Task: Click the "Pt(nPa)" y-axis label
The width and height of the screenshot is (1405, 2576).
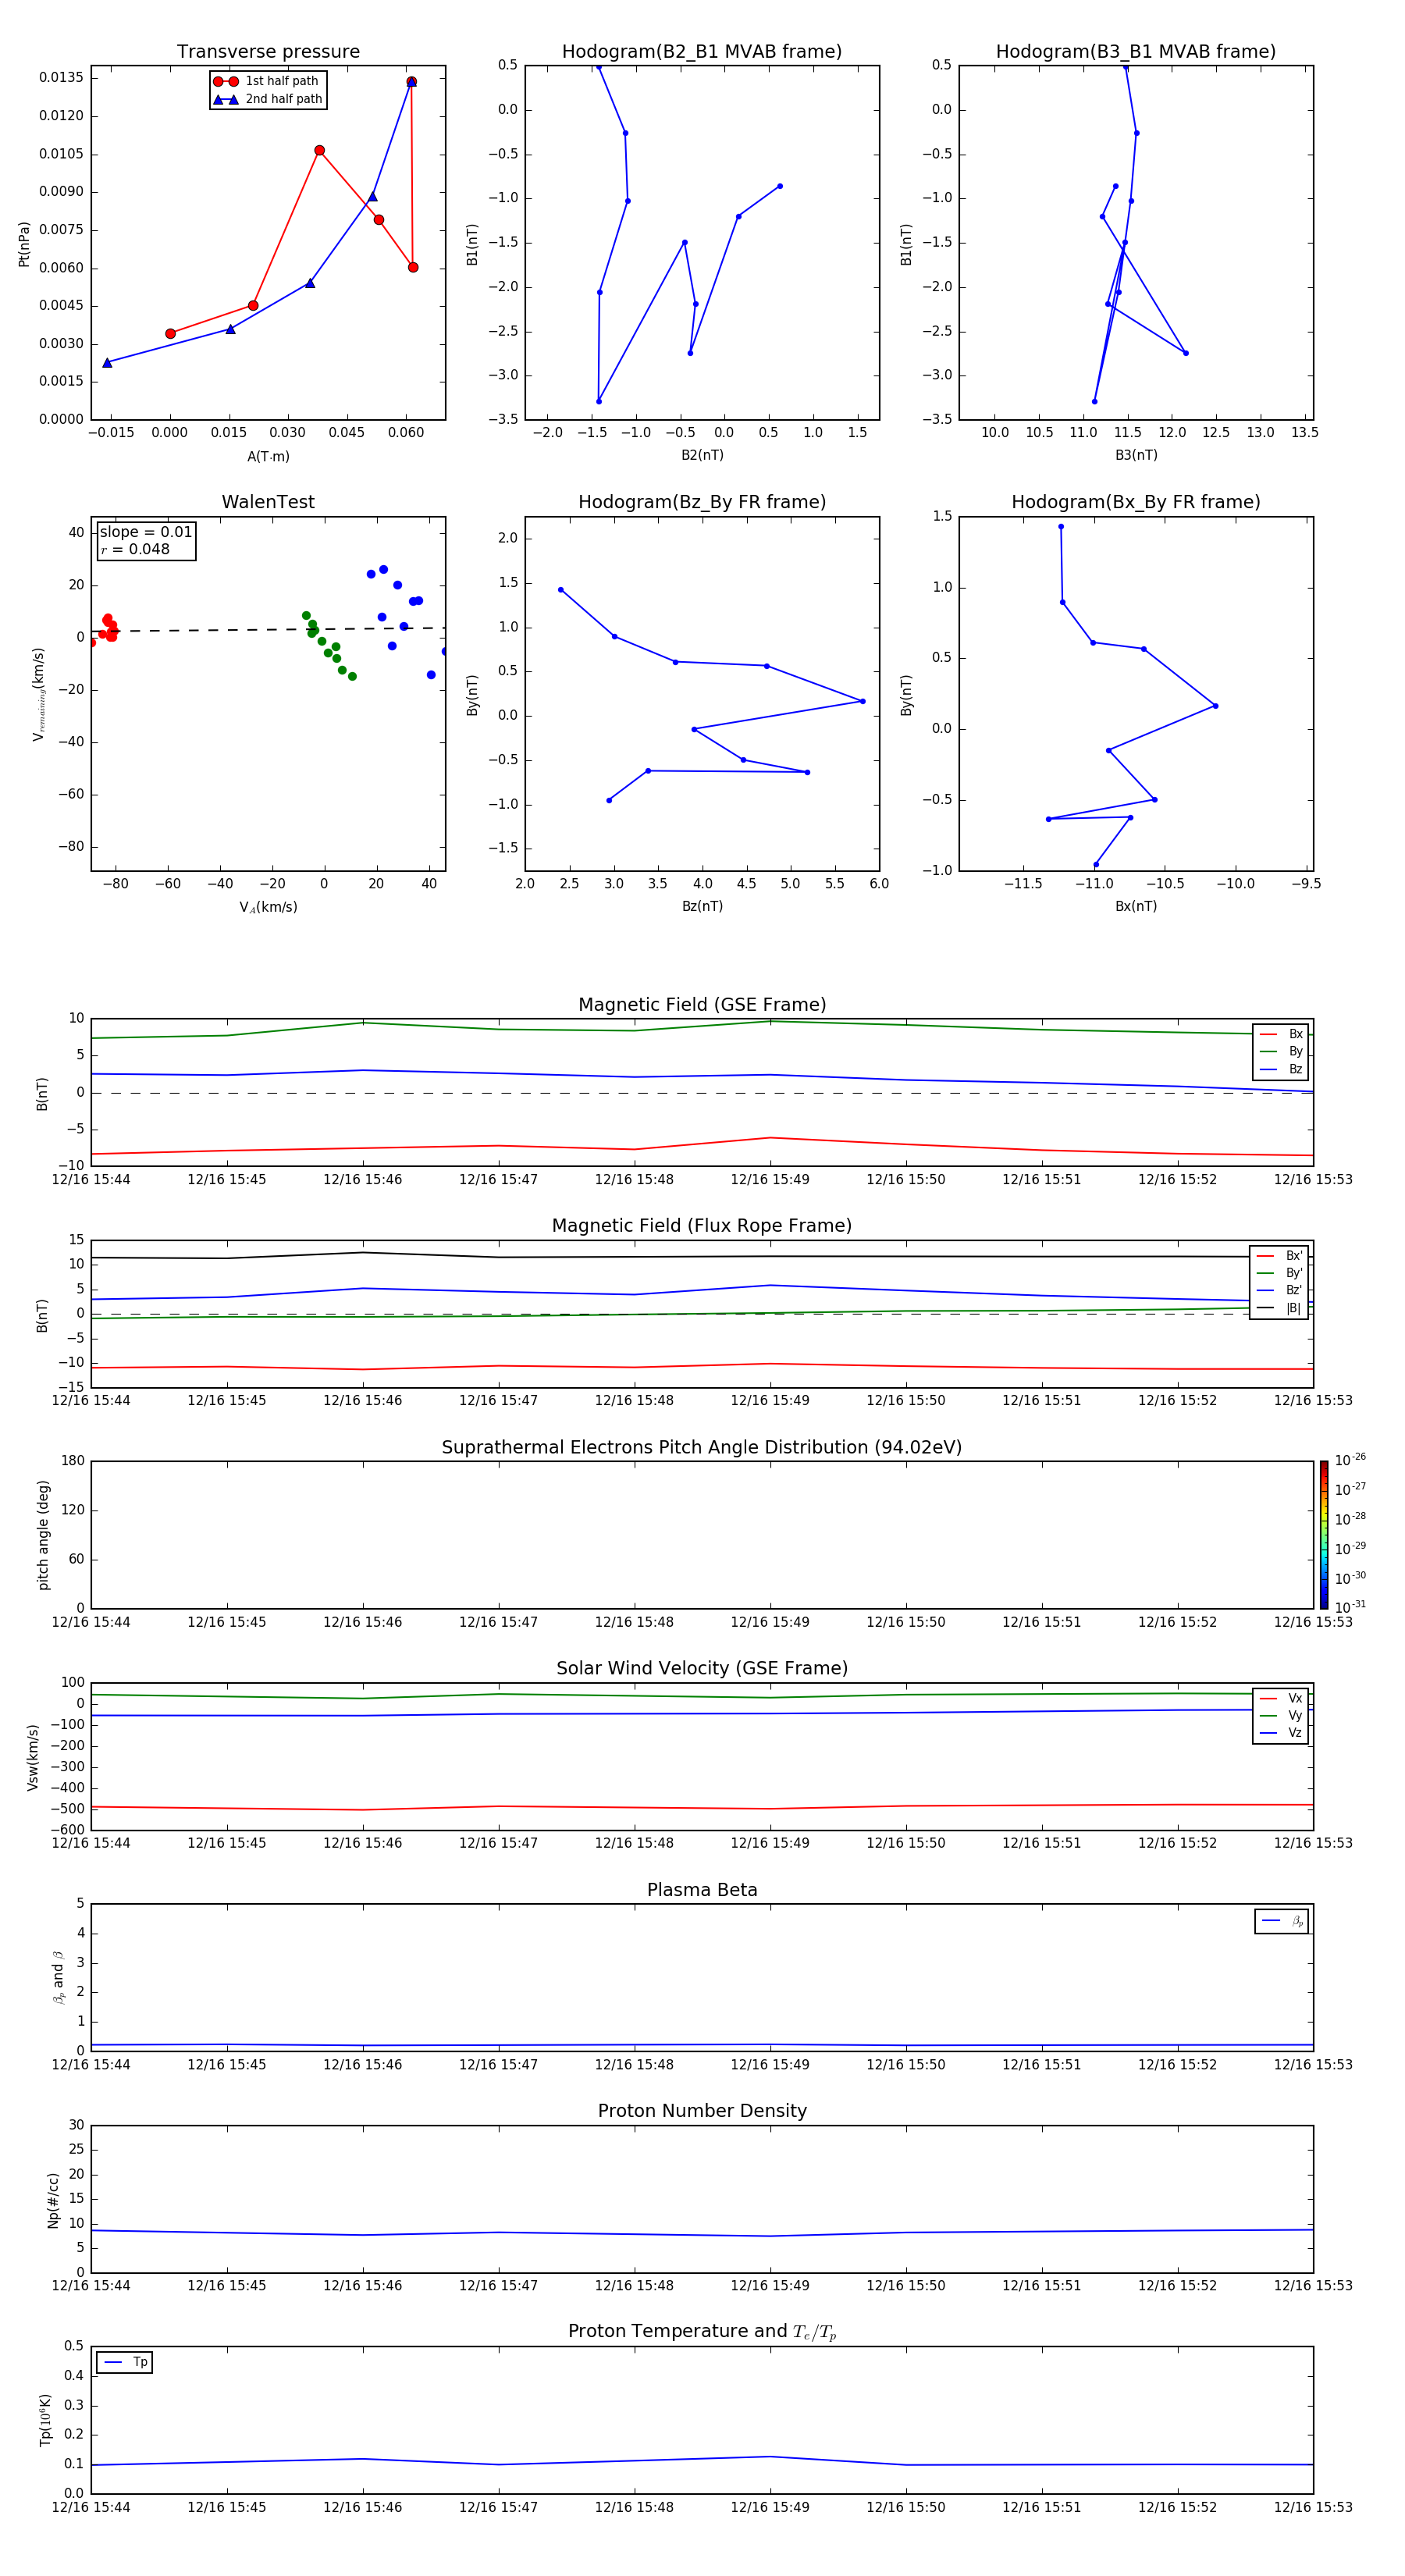Action: pyautogui.click(x=24, y=244)
